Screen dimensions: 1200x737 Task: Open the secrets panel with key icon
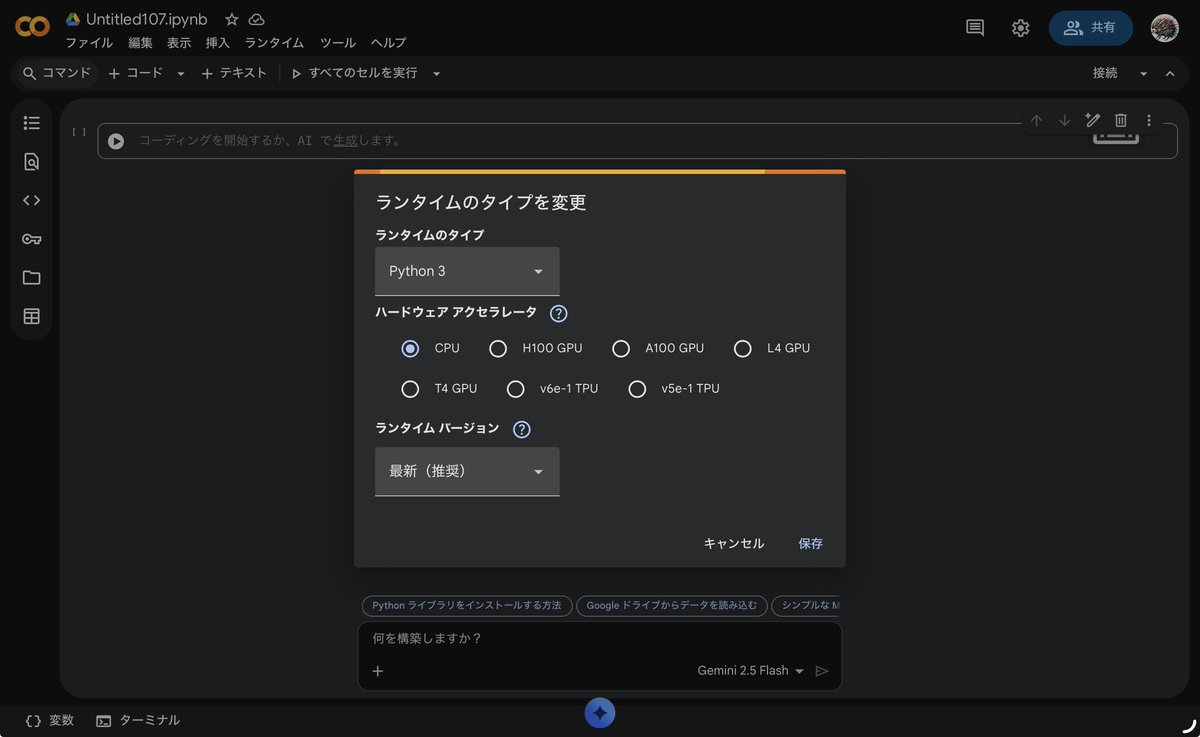pos(31,239)
